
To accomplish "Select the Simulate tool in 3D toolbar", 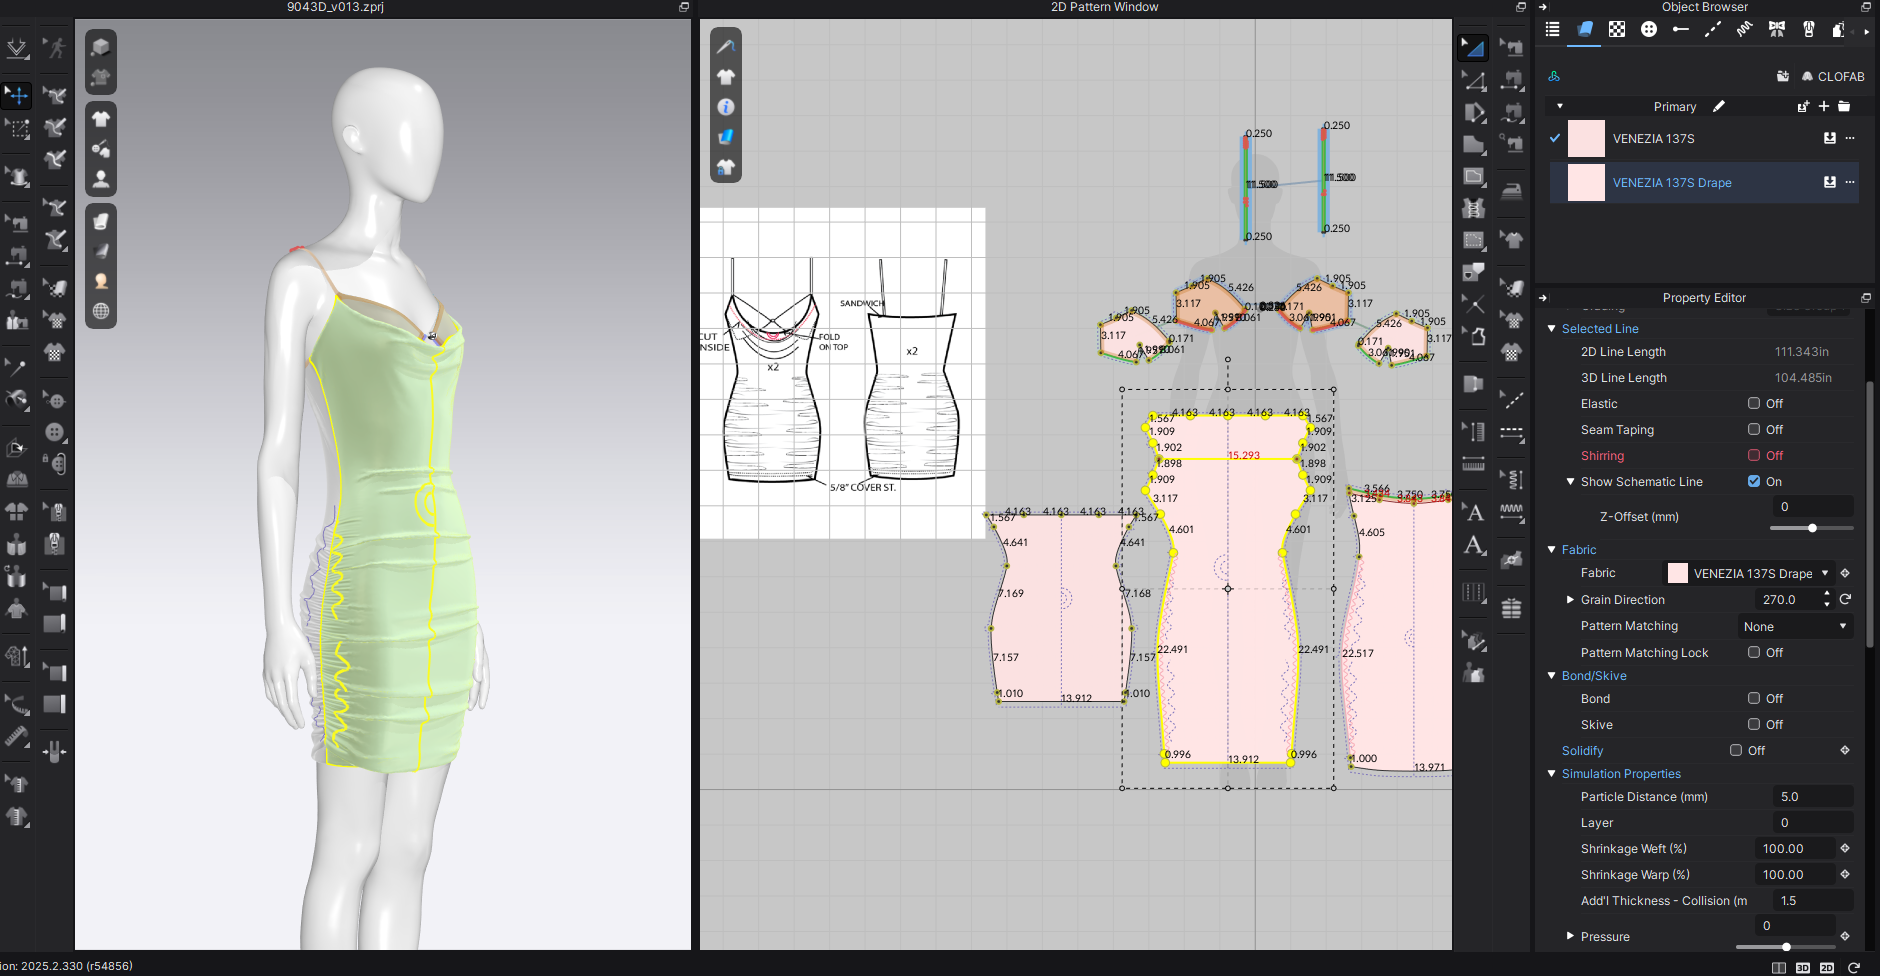I will [x=17, y=47].
